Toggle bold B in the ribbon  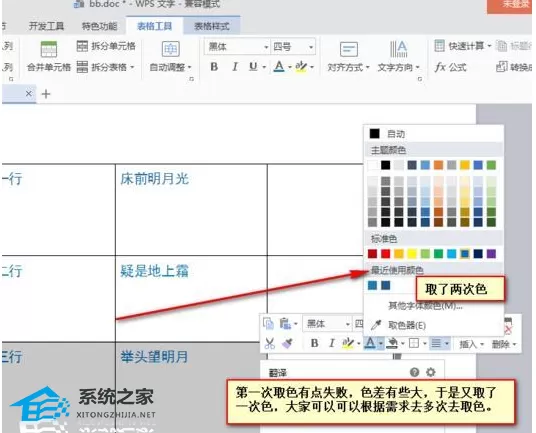[214, 67]
